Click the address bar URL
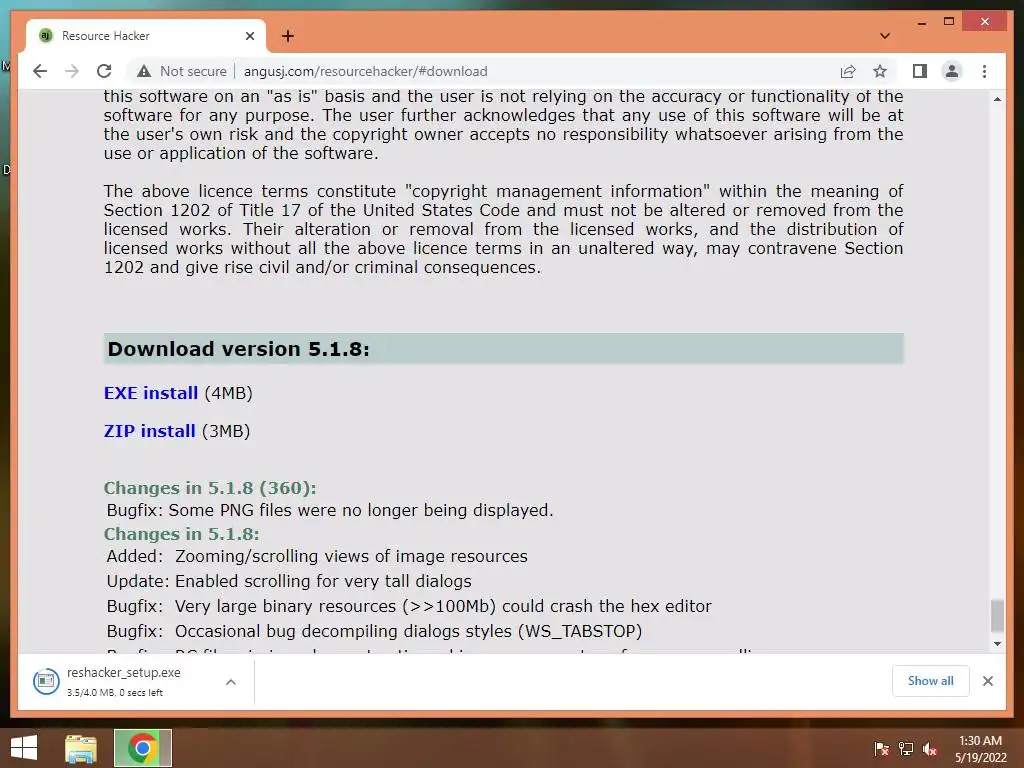The height and width of the screenshot is (768, 1024). point(365,71)
